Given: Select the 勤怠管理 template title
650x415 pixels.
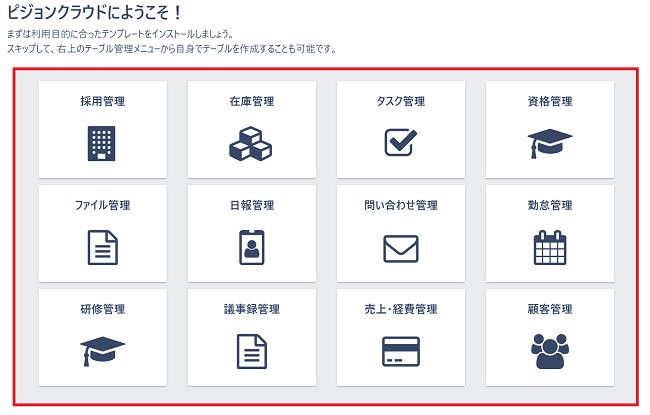Looking at the screenshot, I should point(549,205).
